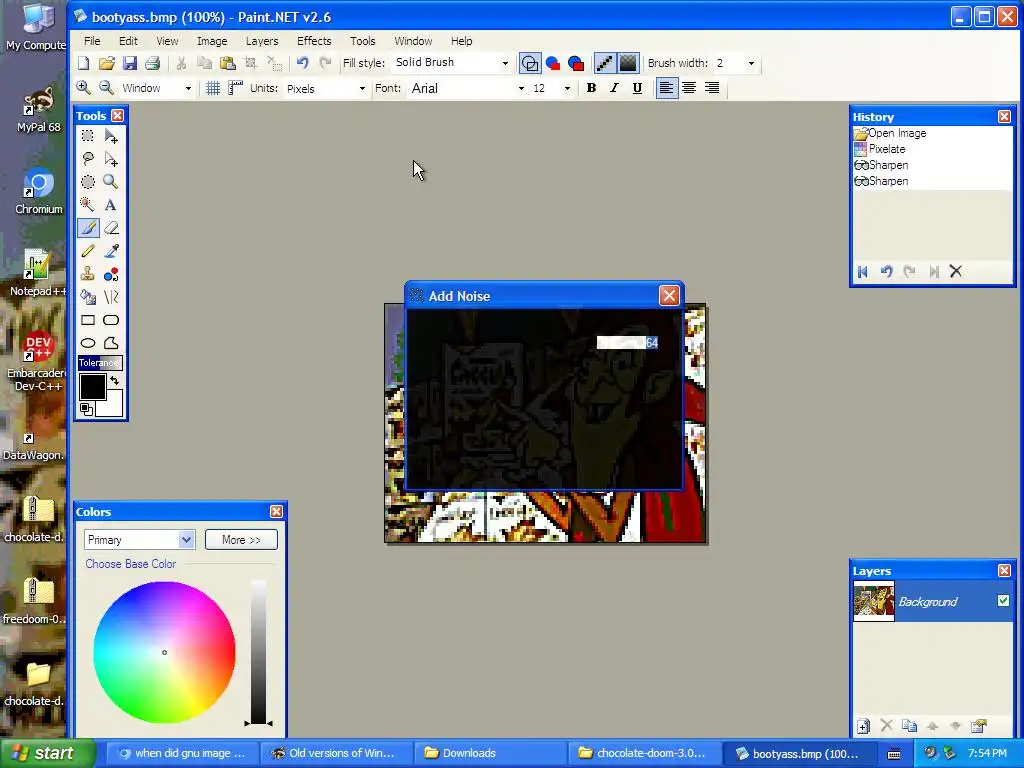Open the Image menu
The image size is (1024, 768).
tap(212, 40)
